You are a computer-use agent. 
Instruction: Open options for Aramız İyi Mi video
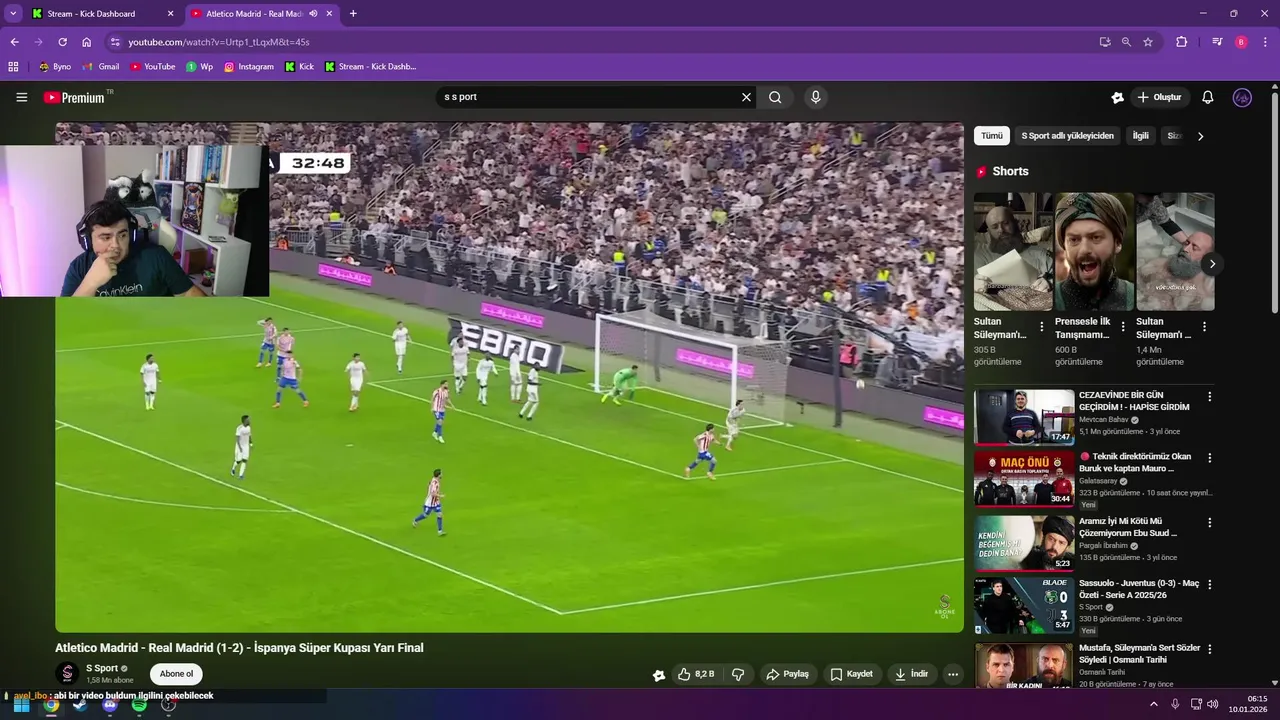[x=1209, y=522]
